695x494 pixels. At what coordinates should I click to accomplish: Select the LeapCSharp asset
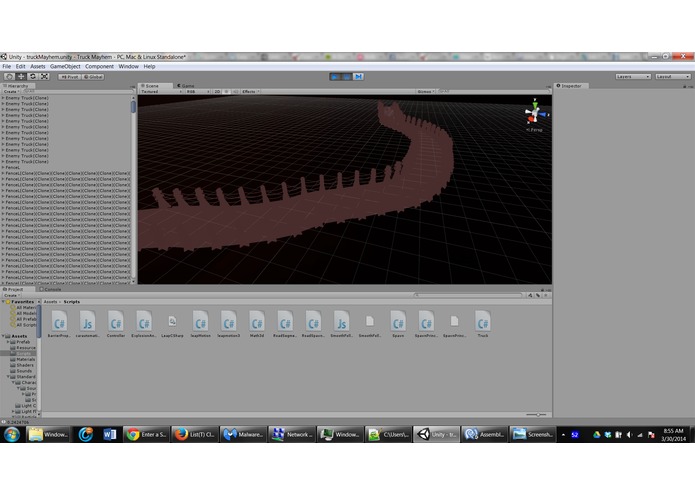click(x=172, y=326)
